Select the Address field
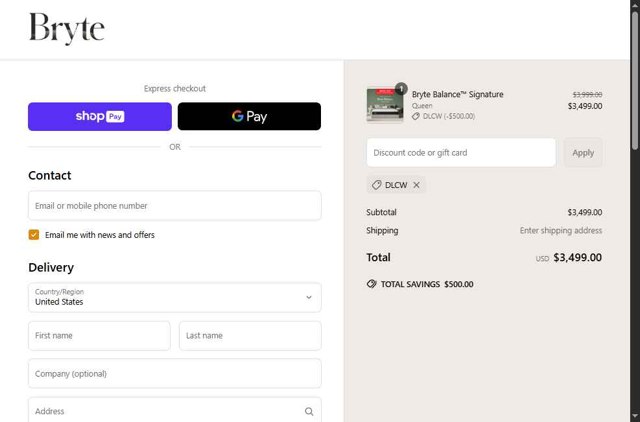This screenshot has height=422, width=640. click(x=175, y=410)
